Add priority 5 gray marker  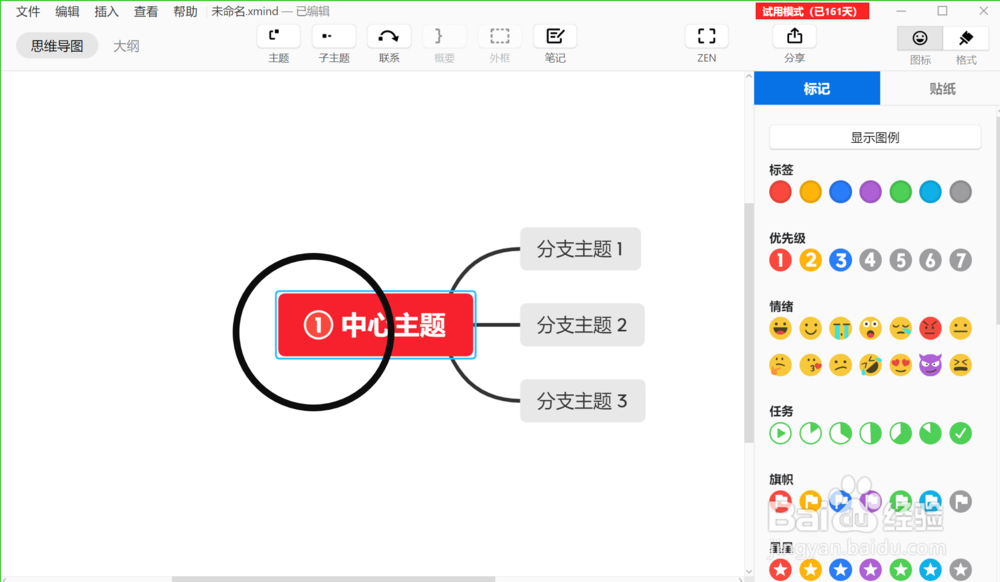(x=901, y=260)
